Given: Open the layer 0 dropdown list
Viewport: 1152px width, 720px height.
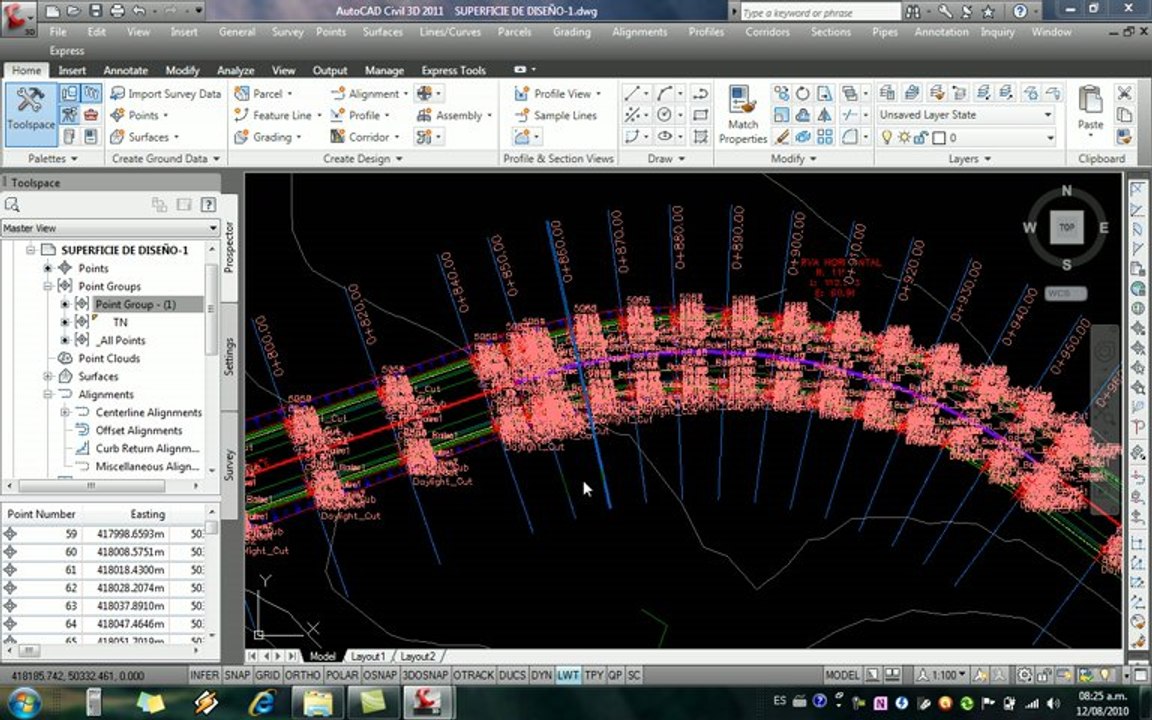Looking at the screenshot, I should pyautogui.click(x=1050, y=137).
